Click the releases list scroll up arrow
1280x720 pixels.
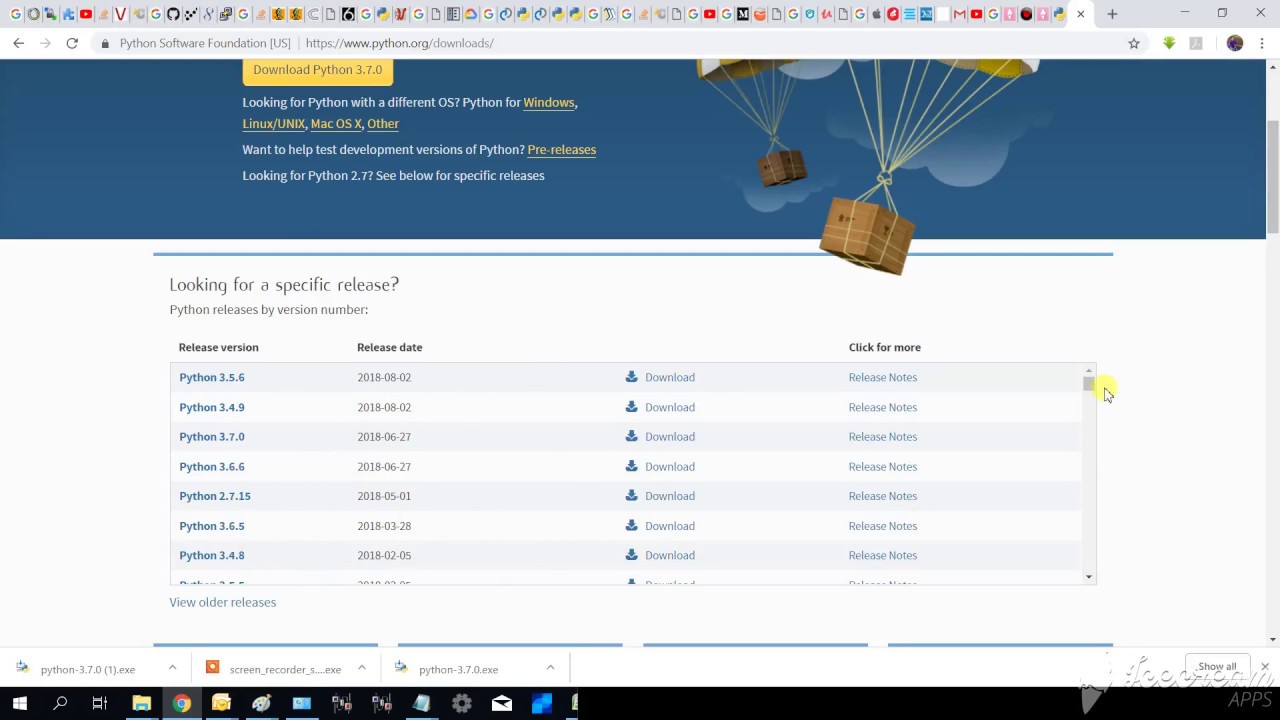(1089, 371)
